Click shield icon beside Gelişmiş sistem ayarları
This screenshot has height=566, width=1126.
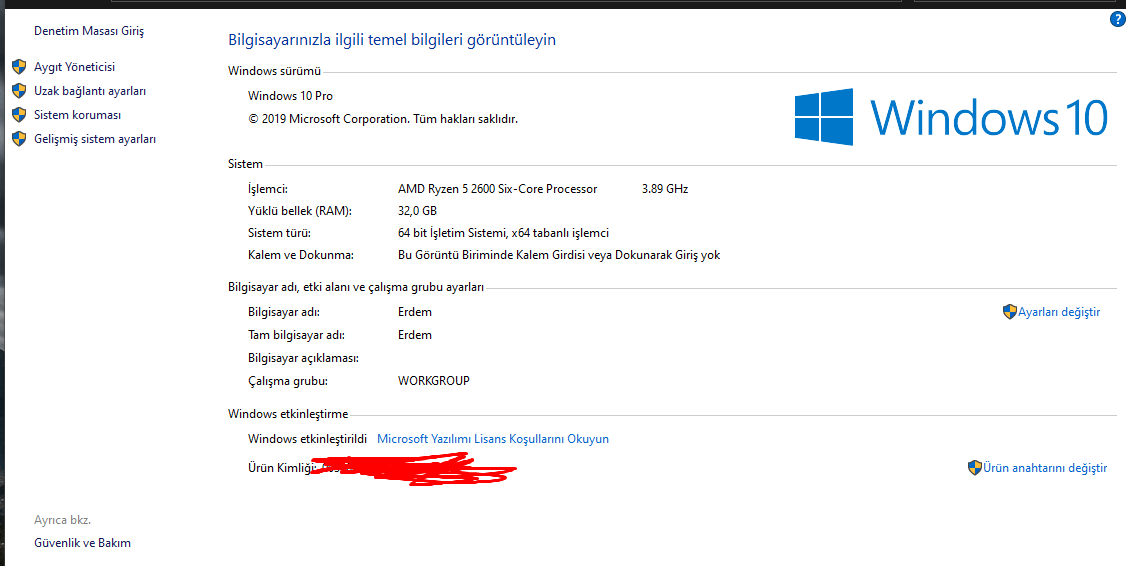19,139
